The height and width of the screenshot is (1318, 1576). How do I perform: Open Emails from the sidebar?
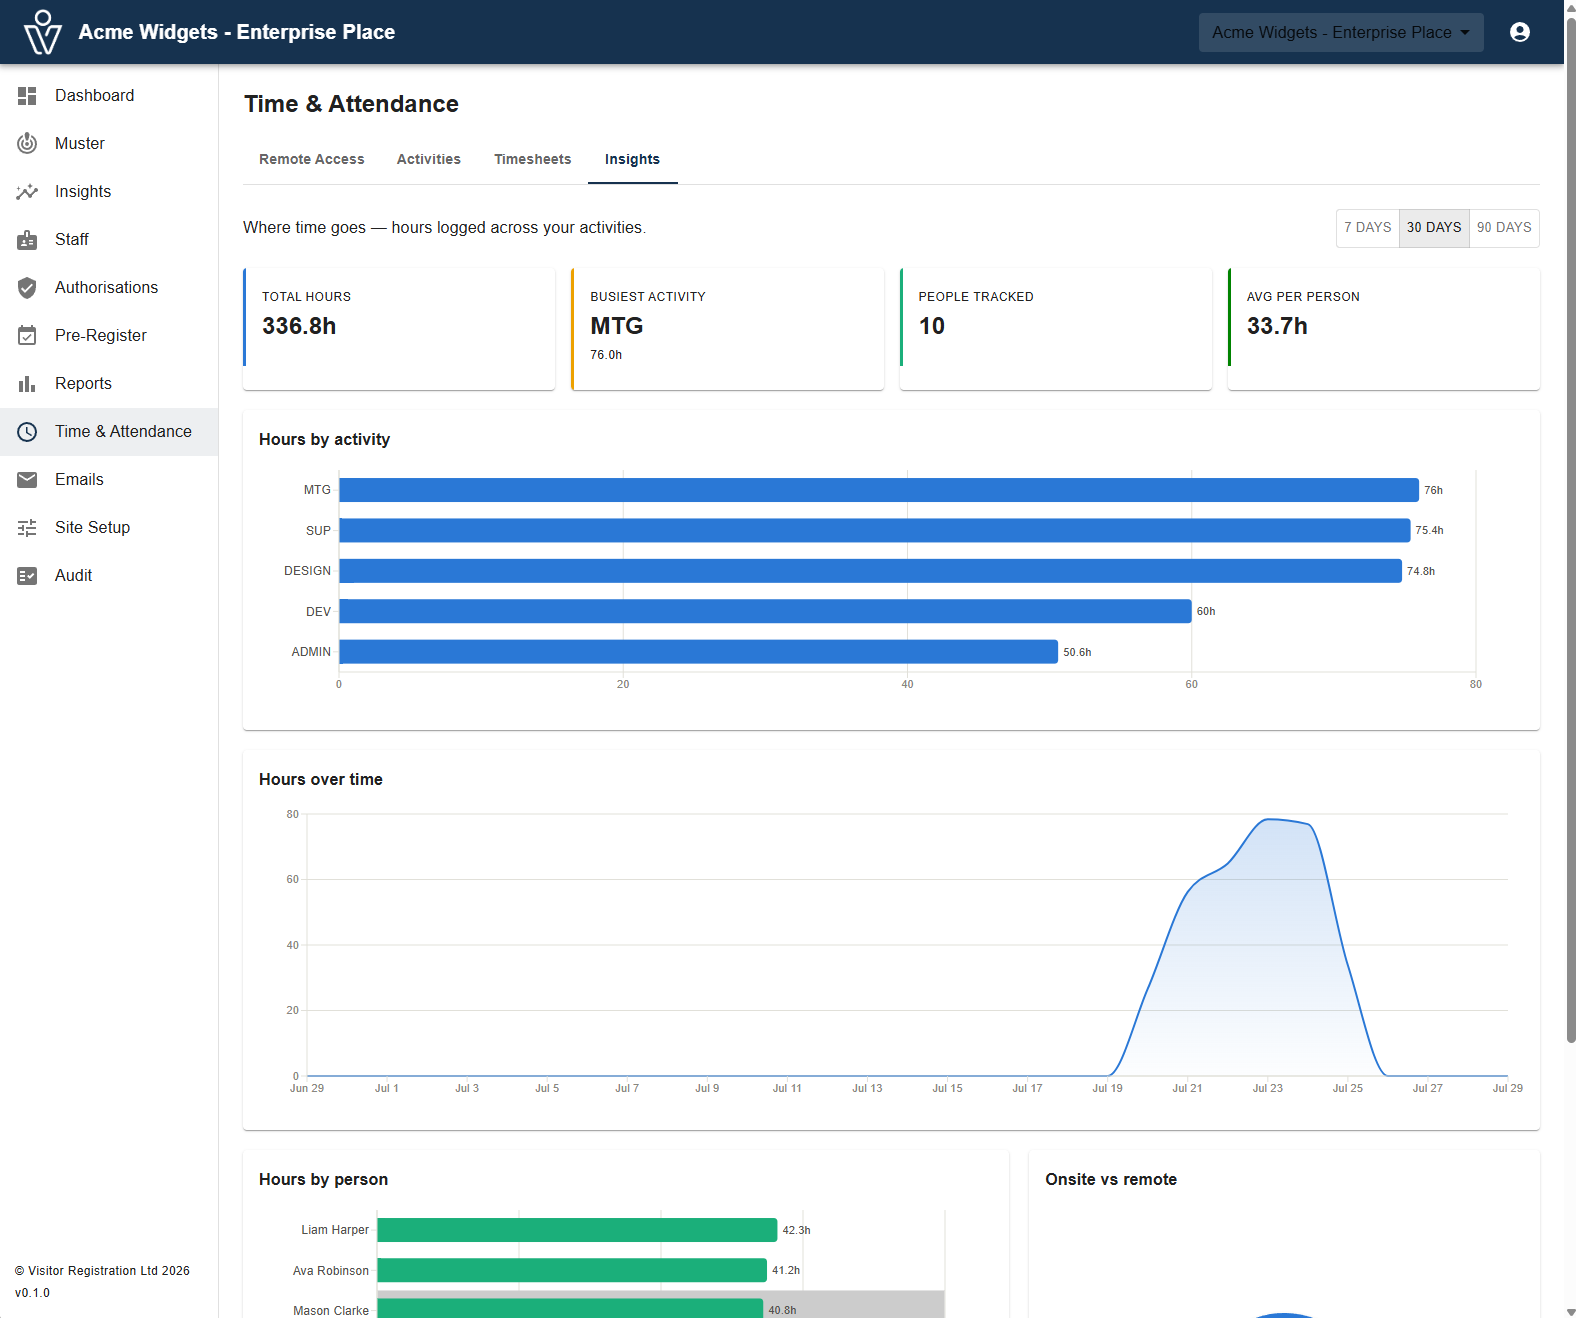click(x=109, y=480)
